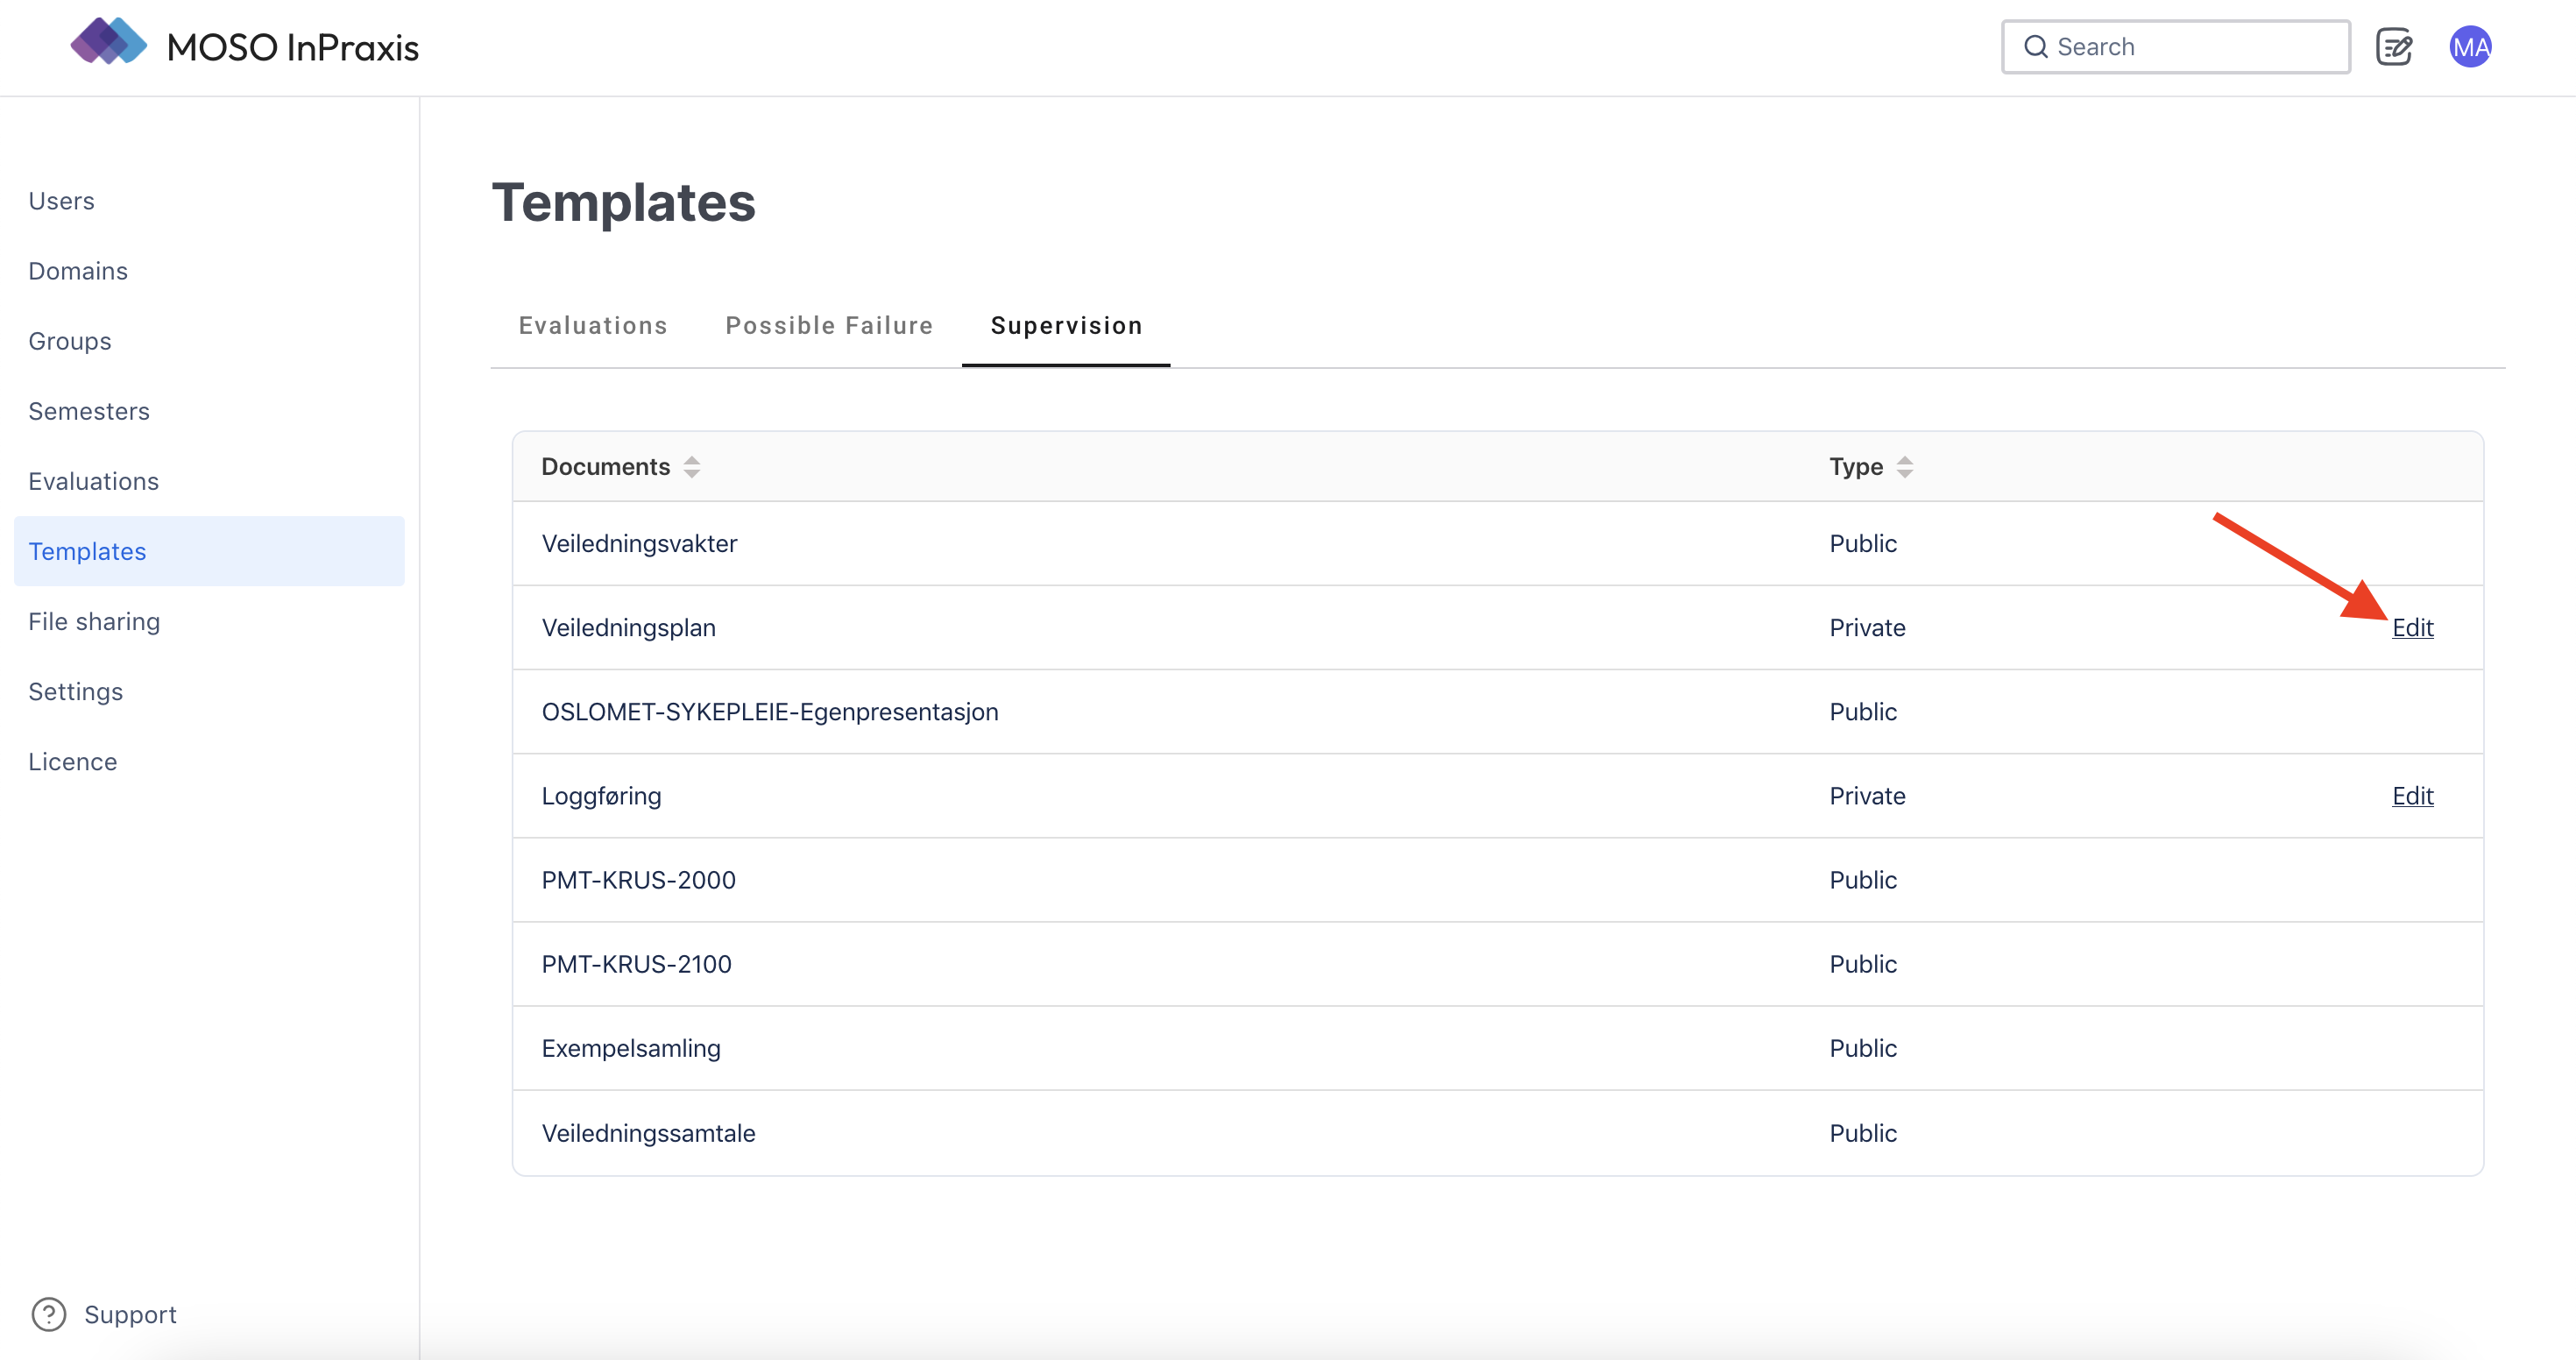Select the Veiledningsvakter document row

(639, 544)
